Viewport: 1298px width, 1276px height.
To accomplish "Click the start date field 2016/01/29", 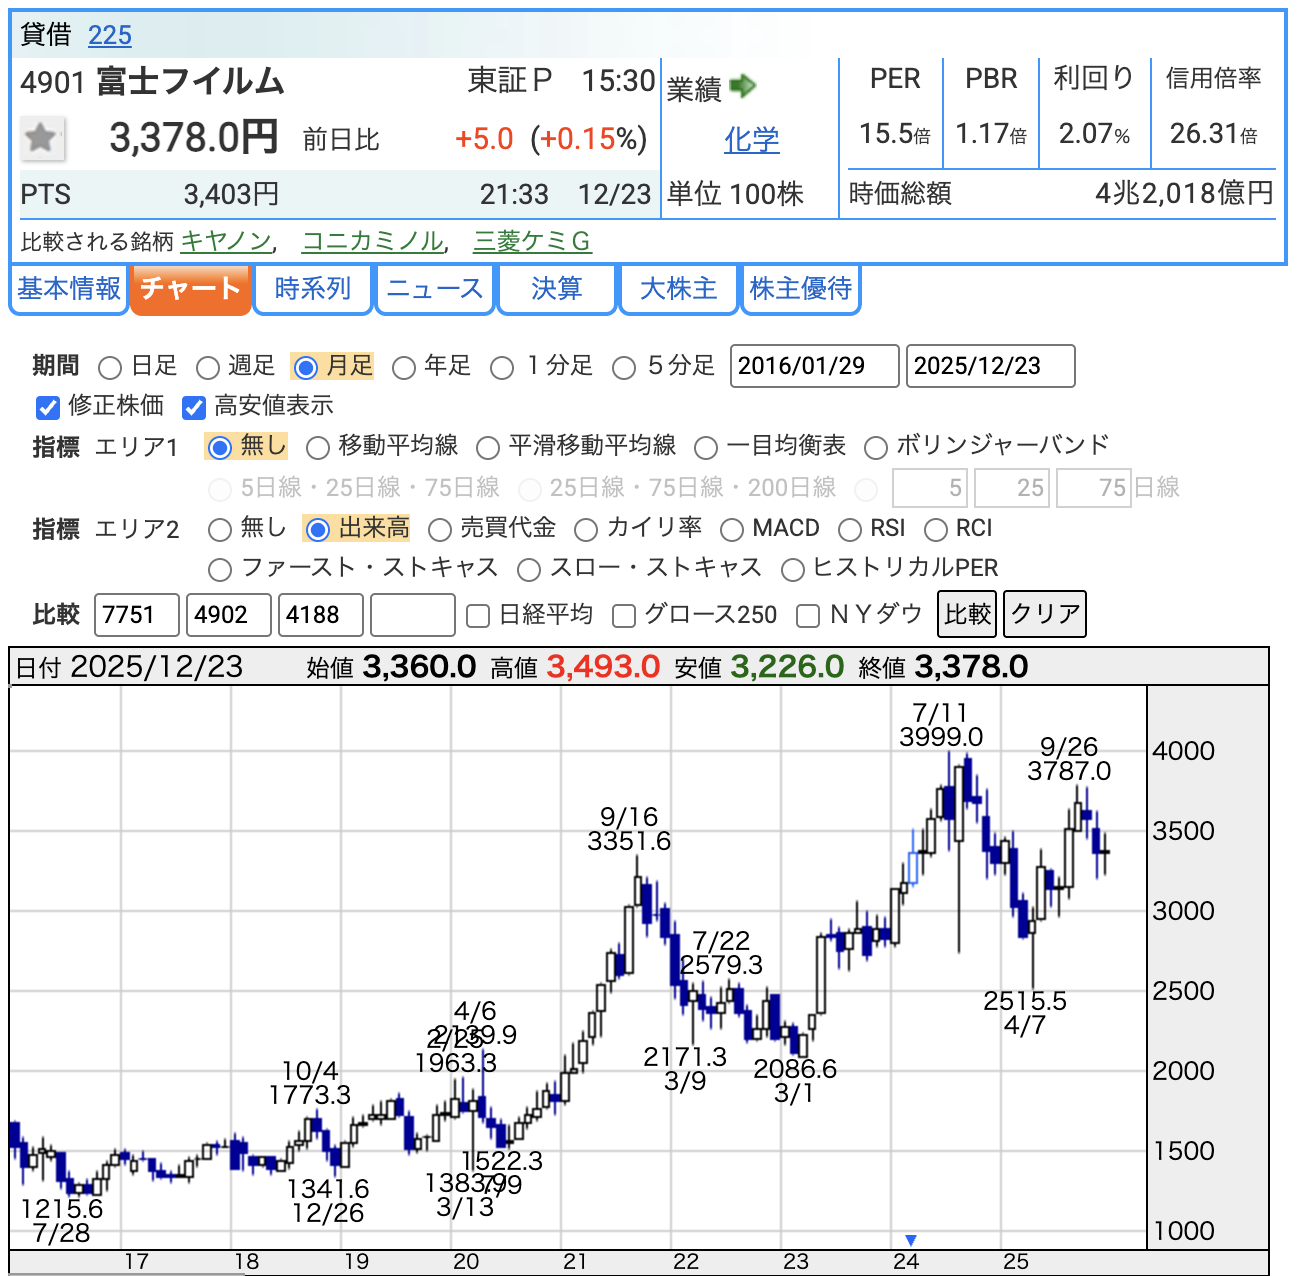I will [814, 366].
